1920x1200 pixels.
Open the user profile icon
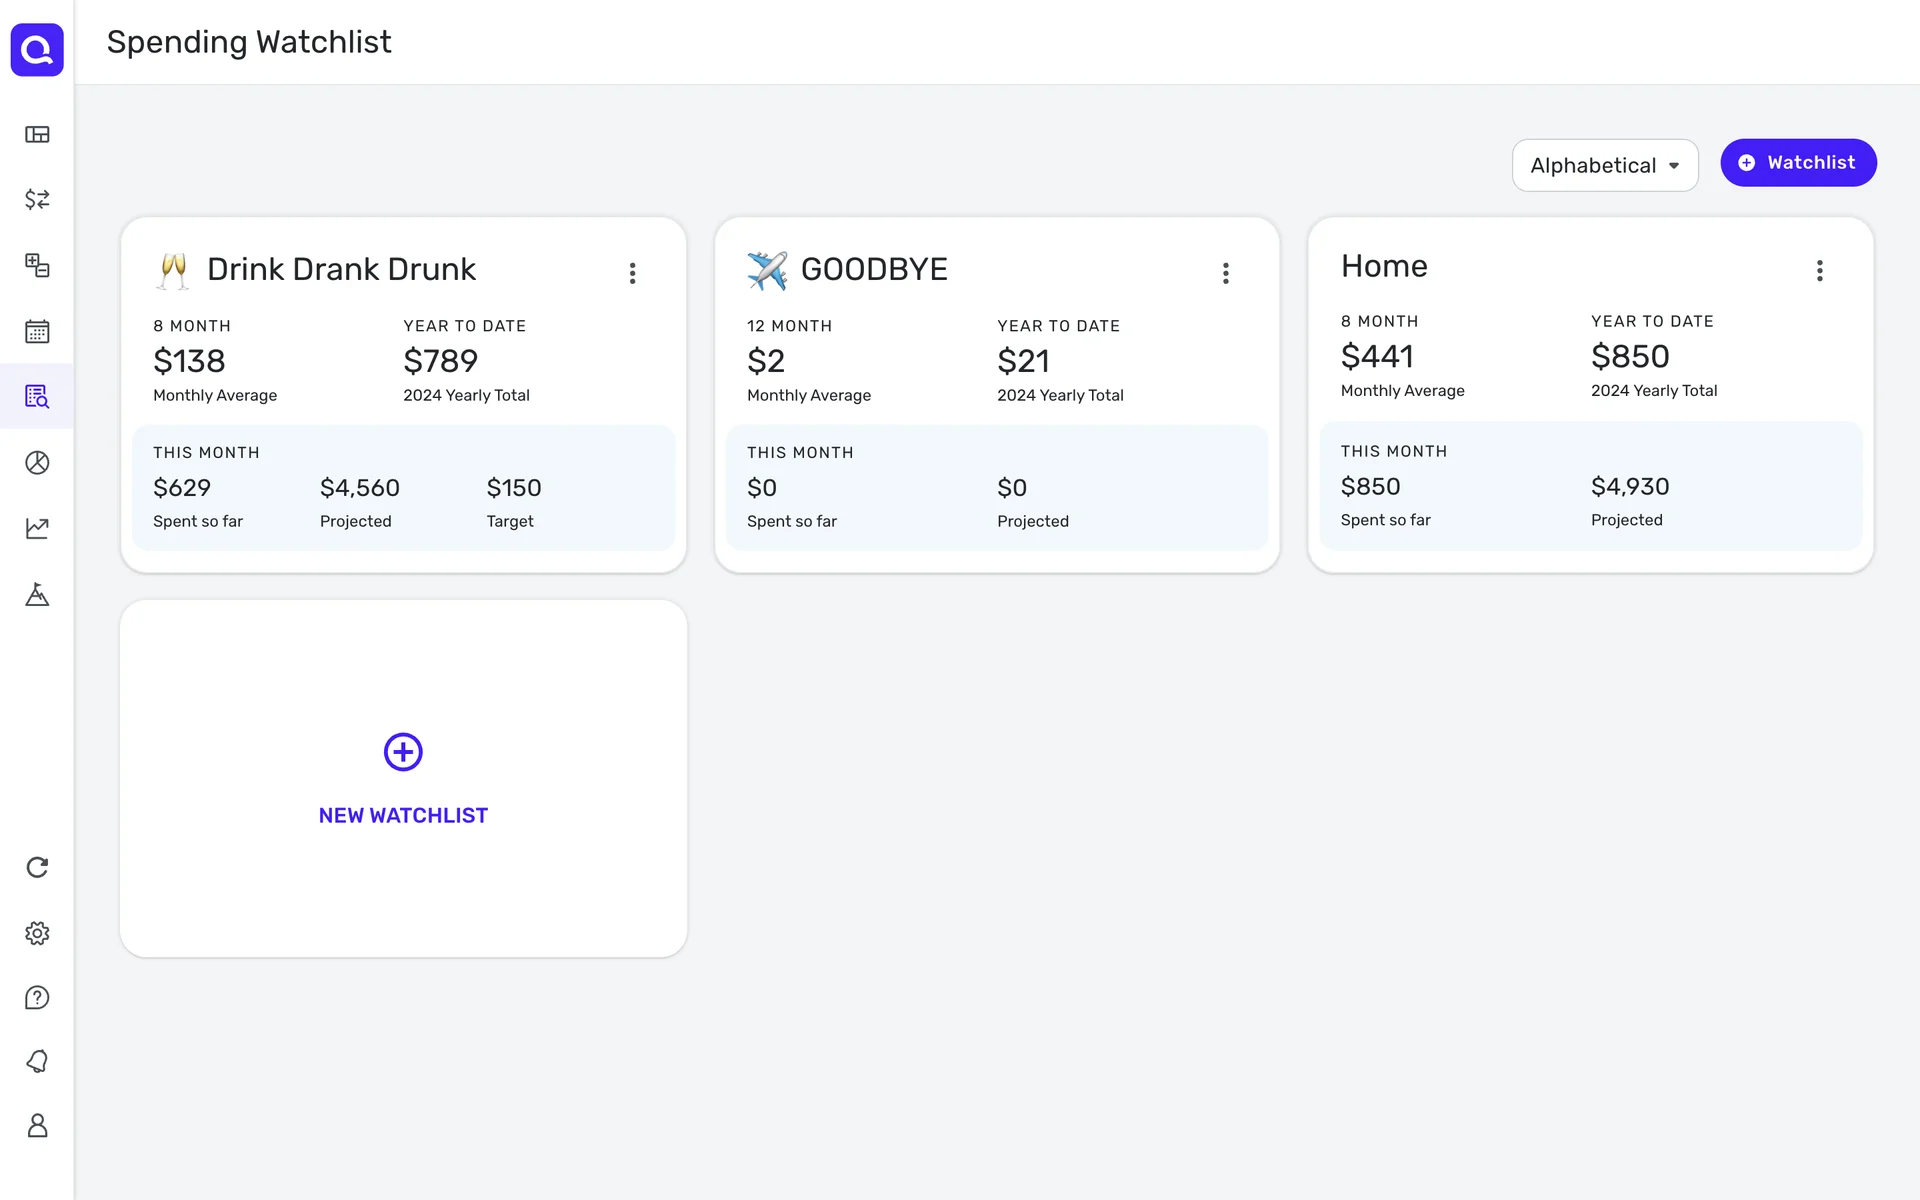[x=37, y=1126]
